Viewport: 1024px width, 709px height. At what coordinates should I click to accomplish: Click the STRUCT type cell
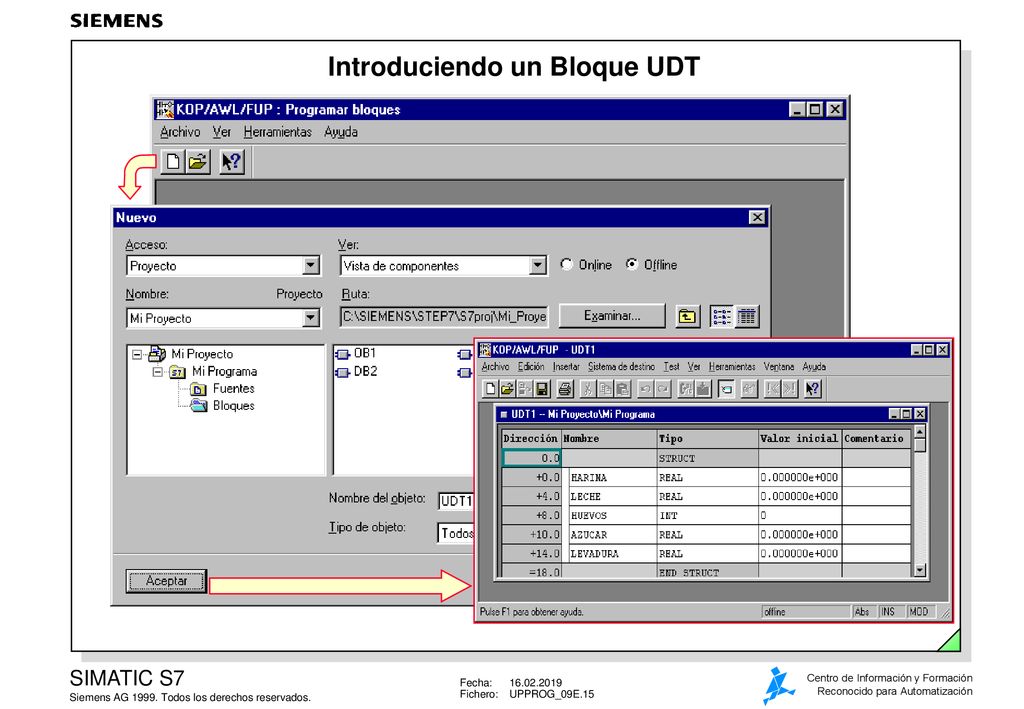coord(707,458)
